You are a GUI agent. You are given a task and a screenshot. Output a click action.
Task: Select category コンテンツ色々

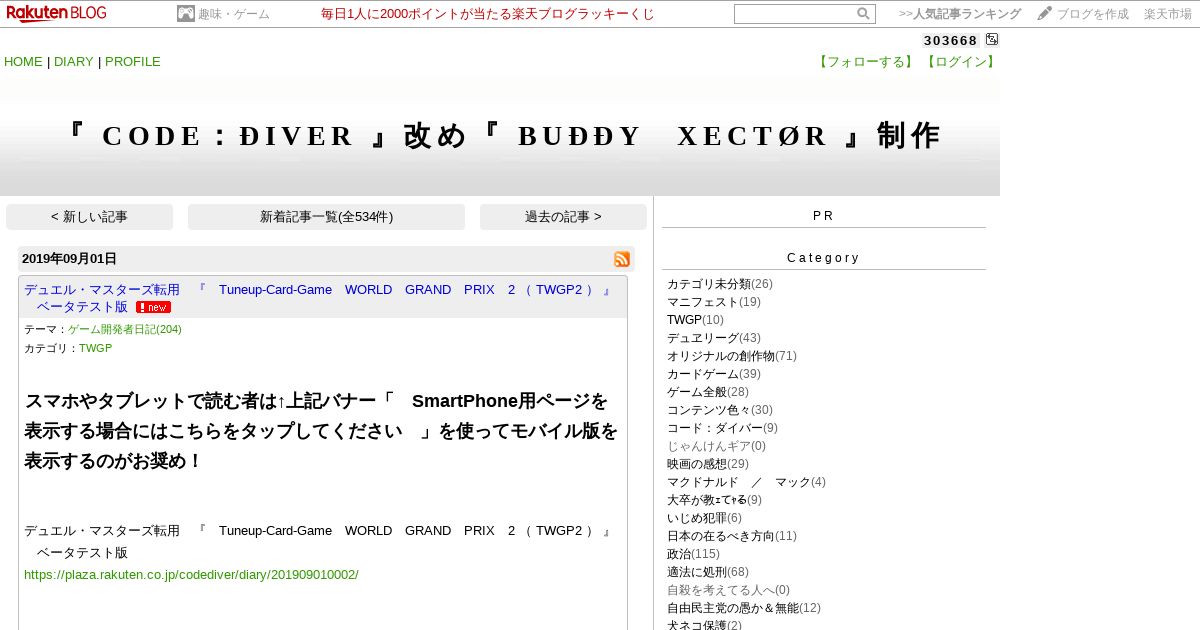709,410
